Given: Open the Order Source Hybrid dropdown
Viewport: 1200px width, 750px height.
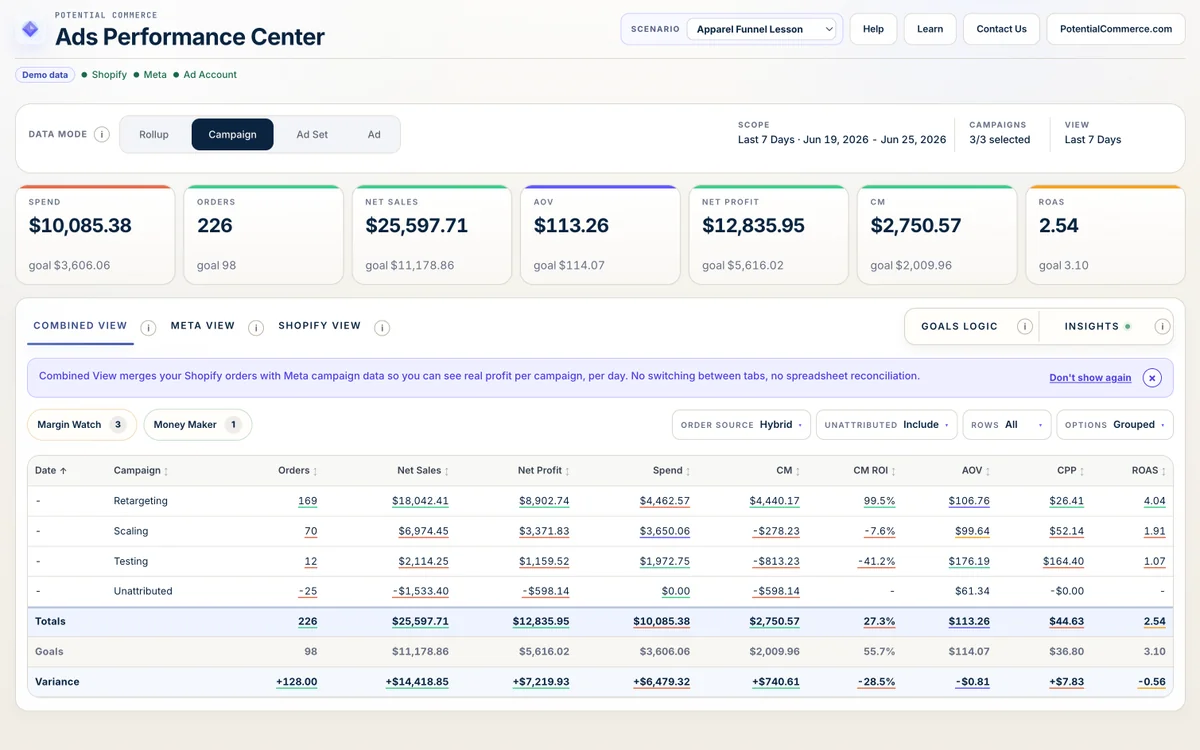Looking at the screenshot, I should click(741, 425).
